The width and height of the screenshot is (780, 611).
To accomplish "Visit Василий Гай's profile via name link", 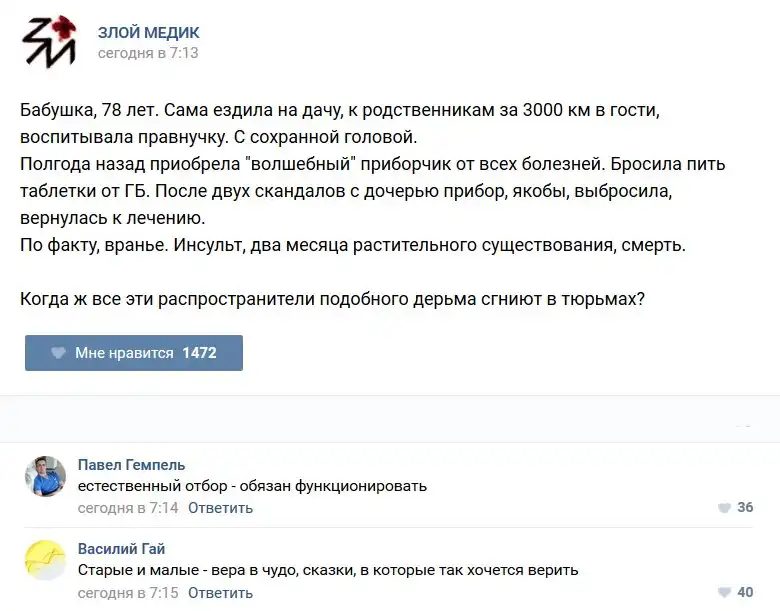I will [121, 549].
